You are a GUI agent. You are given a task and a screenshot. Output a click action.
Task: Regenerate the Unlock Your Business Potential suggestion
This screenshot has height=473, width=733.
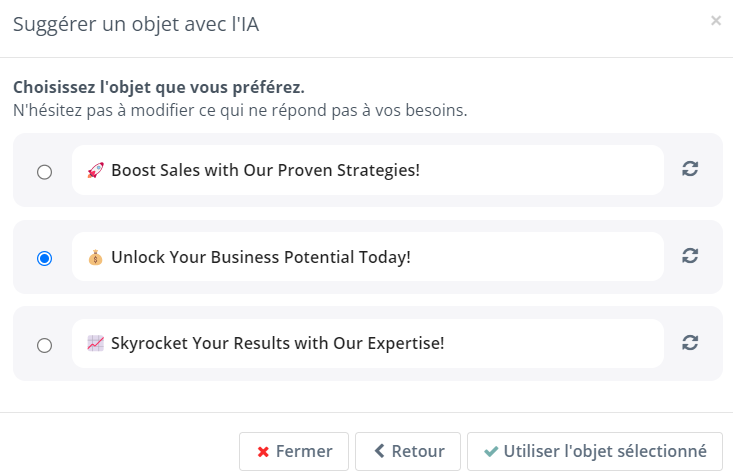click(x=690, y=256)
